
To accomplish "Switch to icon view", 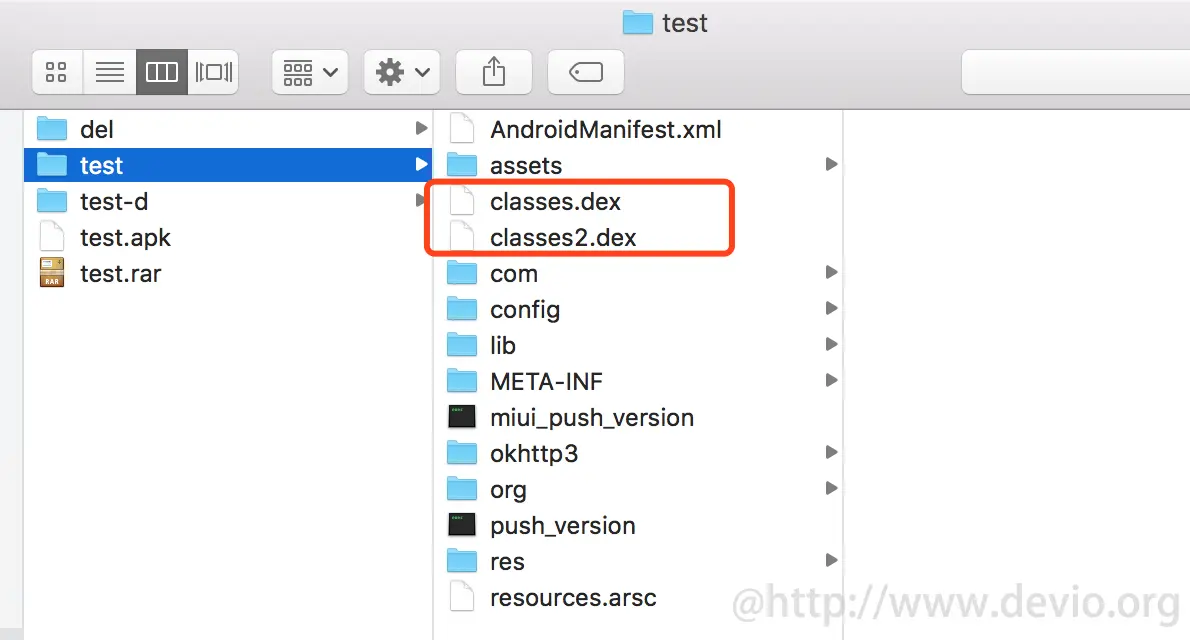I will 56,71.
